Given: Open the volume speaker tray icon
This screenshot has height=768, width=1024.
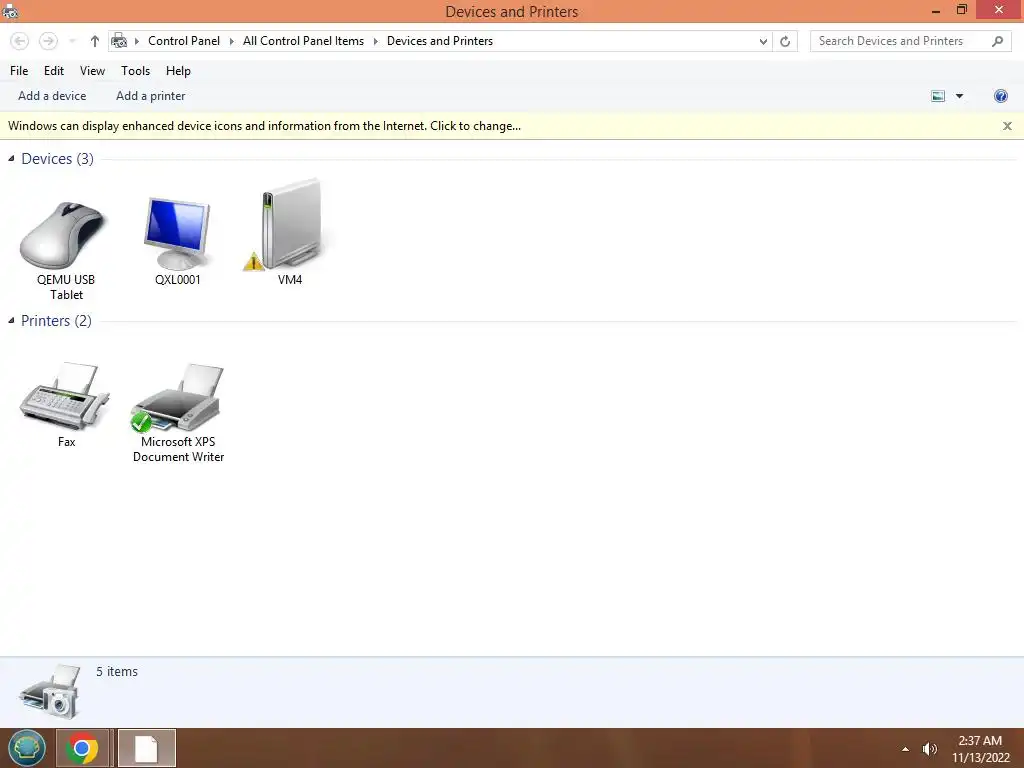Looking at the screenshot, I should click(x=929, y=749).
